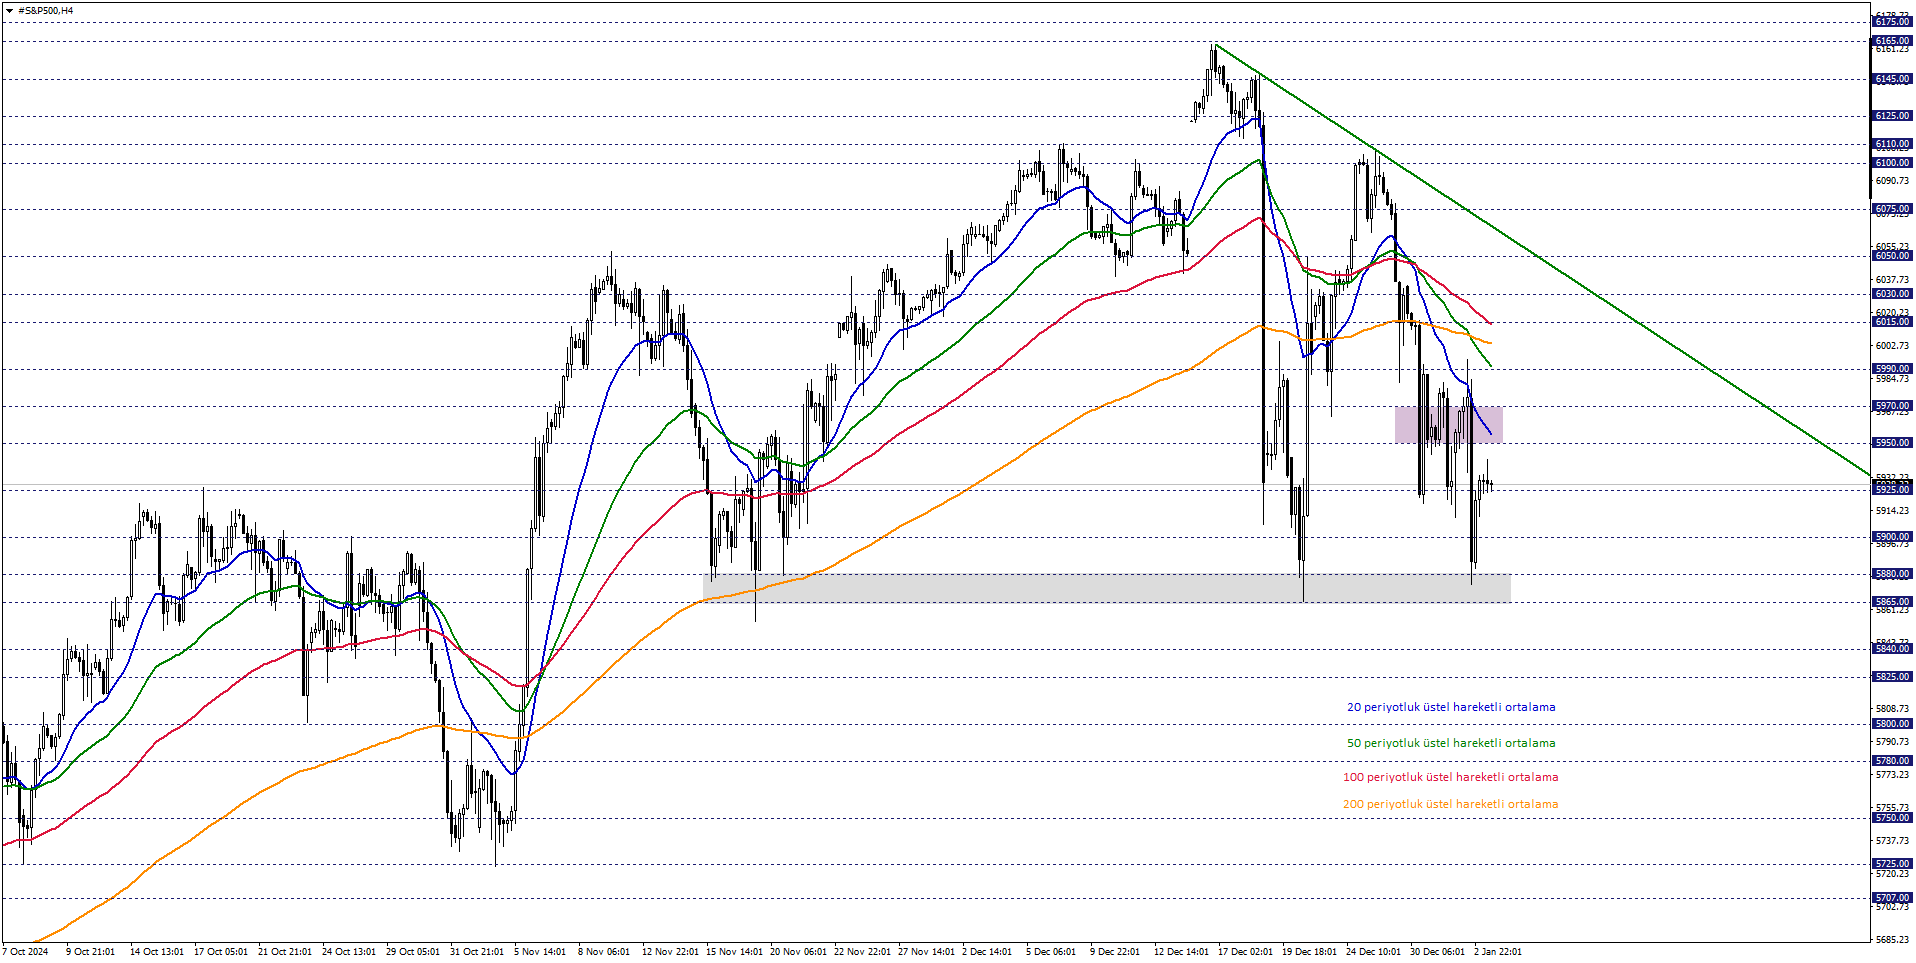
Task: Click the 20 Nov 06:01 time label
Action: (798, 951)
